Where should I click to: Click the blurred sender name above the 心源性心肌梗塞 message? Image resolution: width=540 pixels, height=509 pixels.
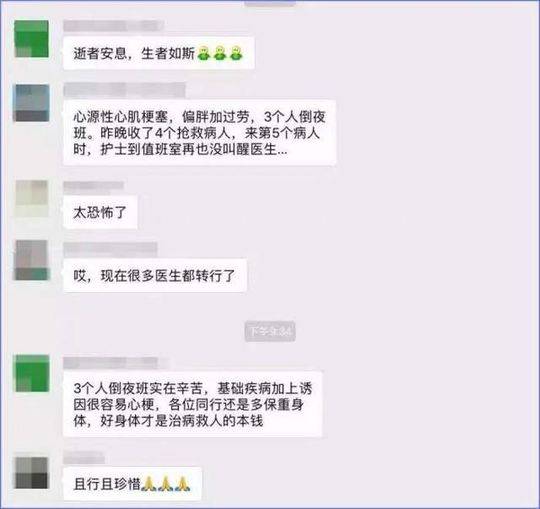(125, 90)
